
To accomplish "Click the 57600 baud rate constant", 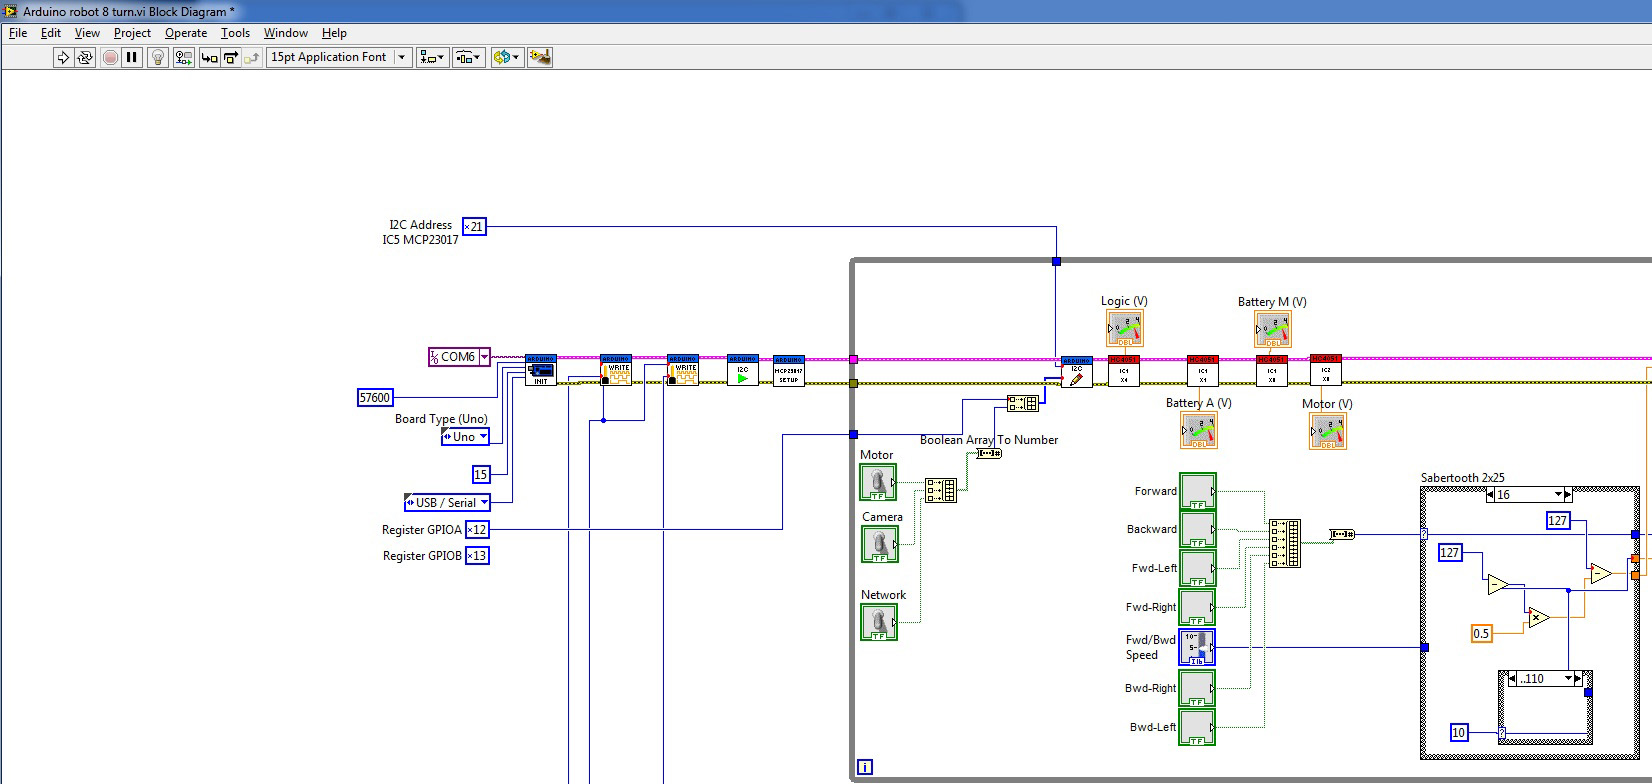I will [375, 397].
